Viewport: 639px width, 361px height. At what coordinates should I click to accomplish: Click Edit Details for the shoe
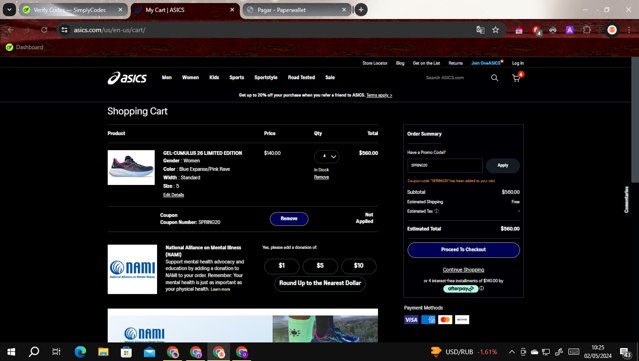point(174,195)
